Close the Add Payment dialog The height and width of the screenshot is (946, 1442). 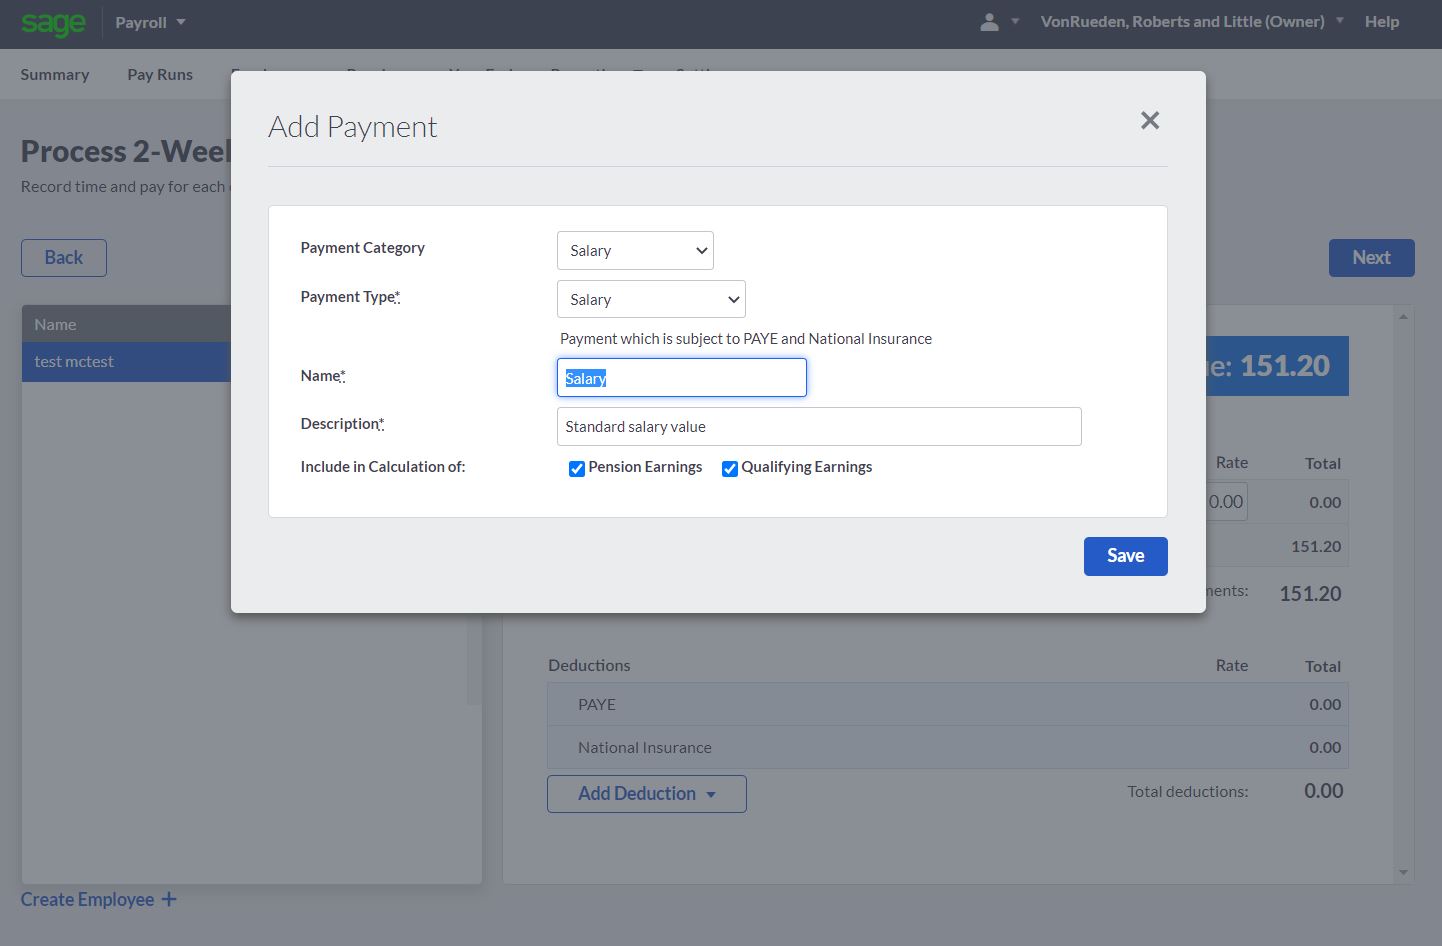point(1150,121)
